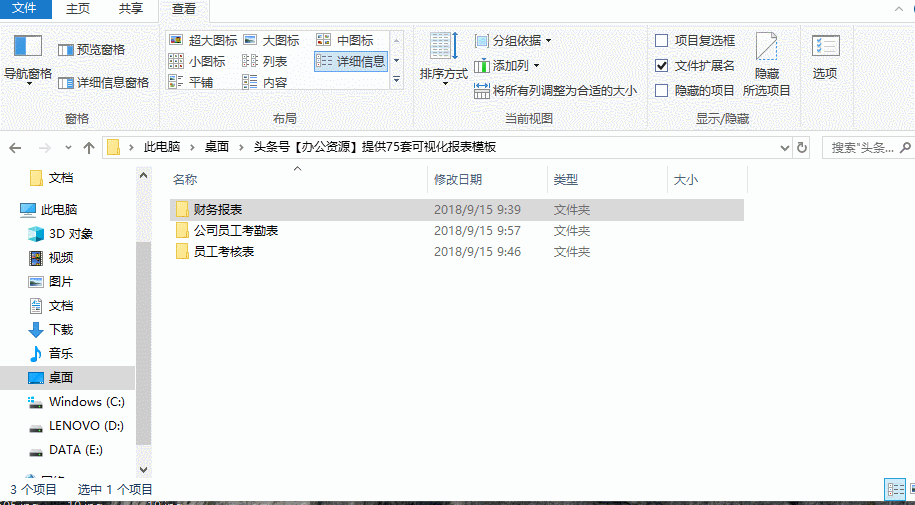Switch to details view in status bar
Image resolution: width=915 pixels, height=505 pixels.
click(x=895, y=489)
